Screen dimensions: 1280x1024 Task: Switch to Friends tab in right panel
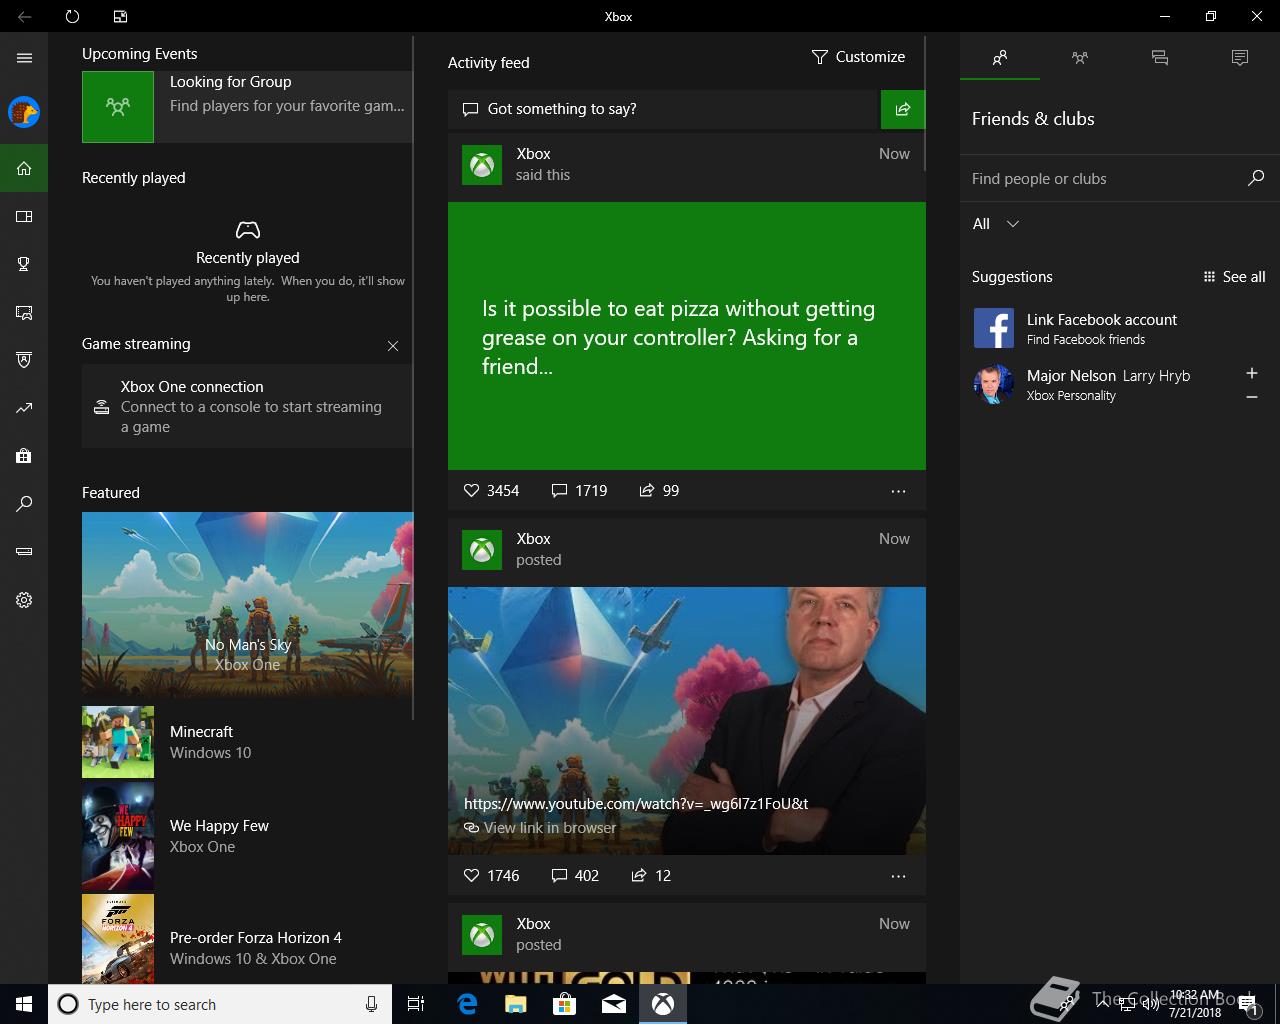(x=1000, y=58)
